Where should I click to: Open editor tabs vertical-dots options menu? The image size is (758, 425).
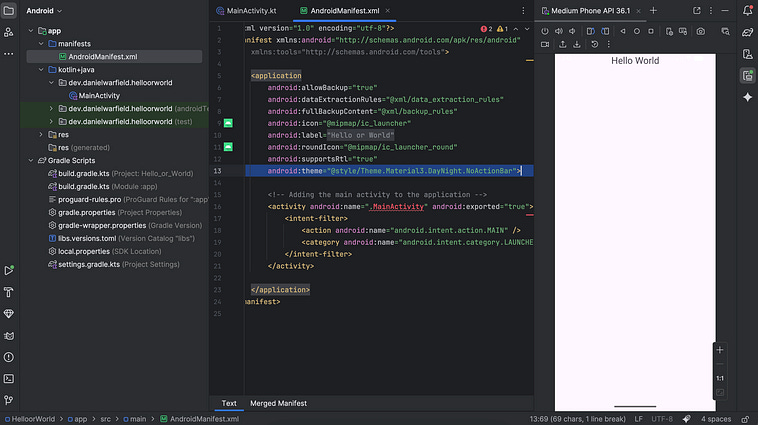[x=523, y=11]
